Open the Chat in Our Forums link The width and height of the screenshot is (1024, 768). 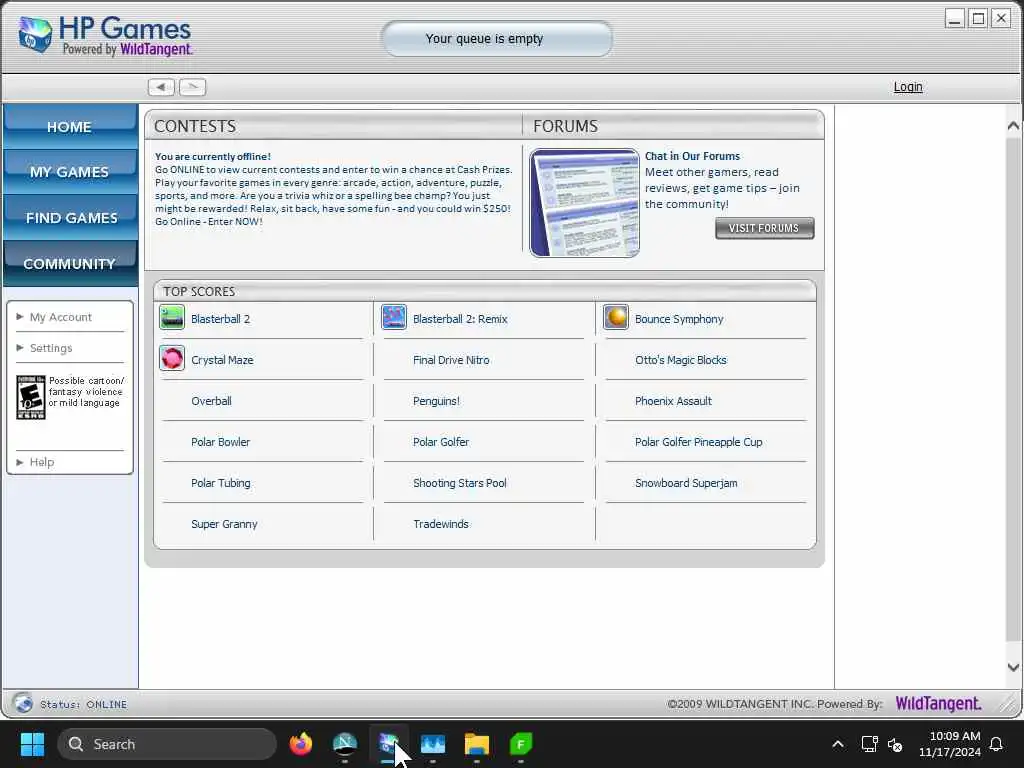[692, 156]
